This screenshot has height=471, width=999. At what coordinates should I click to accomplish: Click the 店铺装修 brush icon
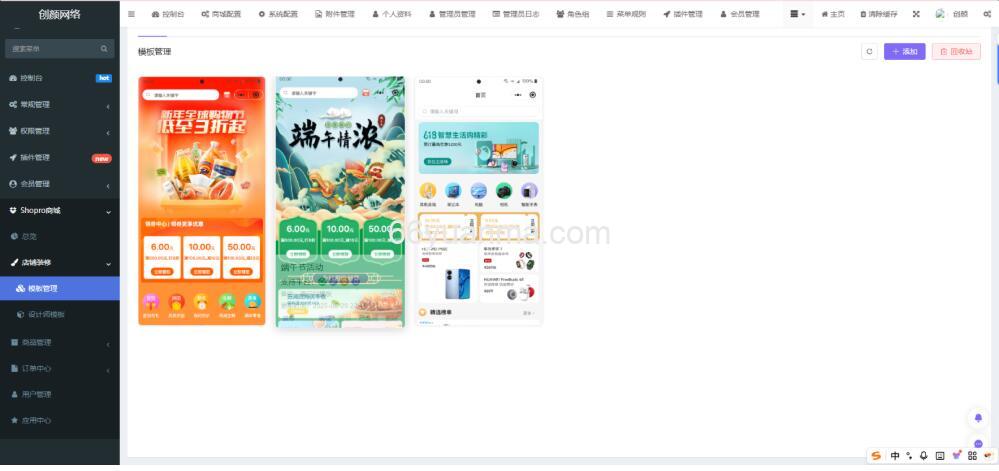[15, 262]
